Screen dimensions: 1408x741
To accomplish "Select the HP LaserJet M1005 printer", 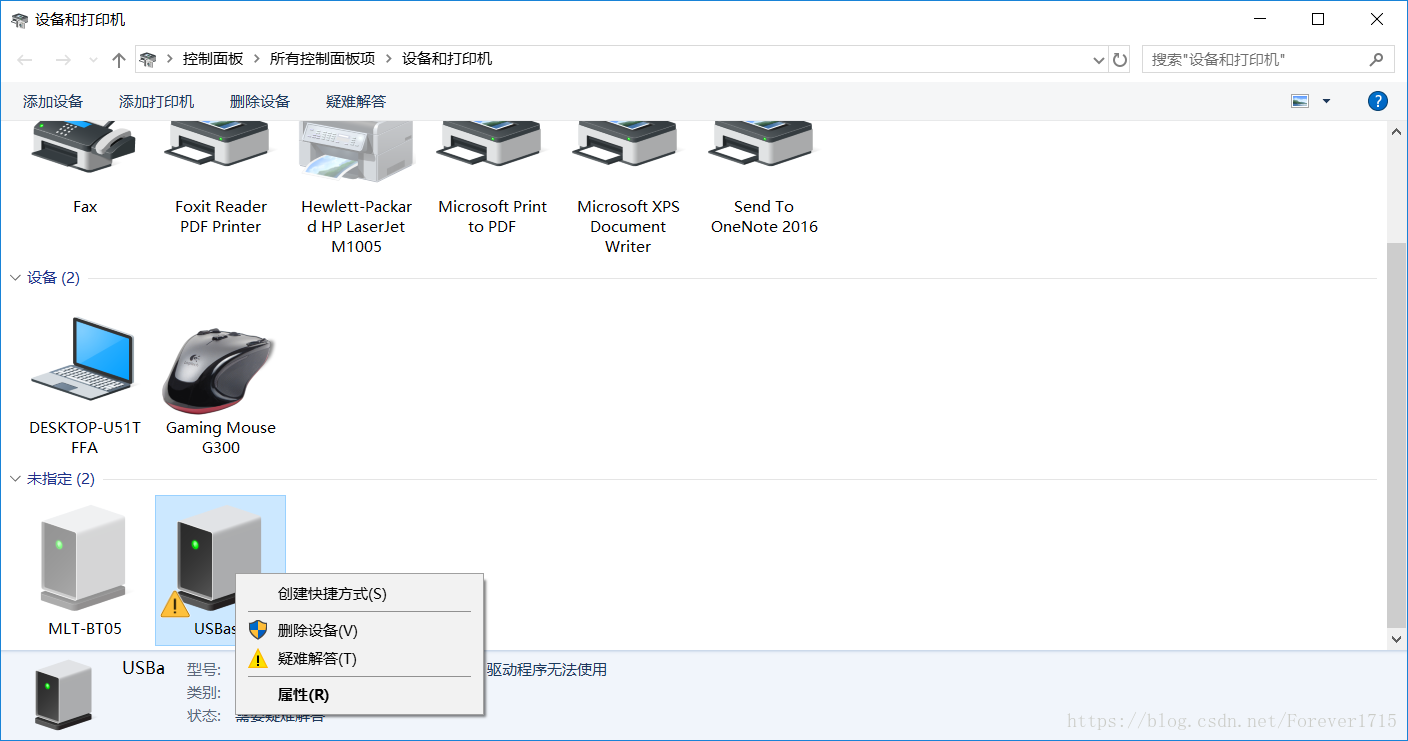I will (356, 152).
